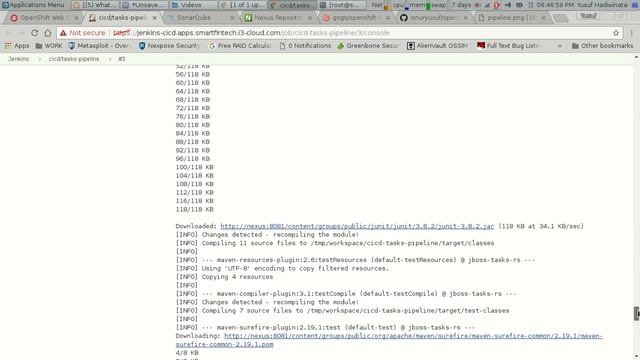Switch to the Videos taskbar window
The width and height of the screenshot is (640, 360).
[x=192, y=5]
